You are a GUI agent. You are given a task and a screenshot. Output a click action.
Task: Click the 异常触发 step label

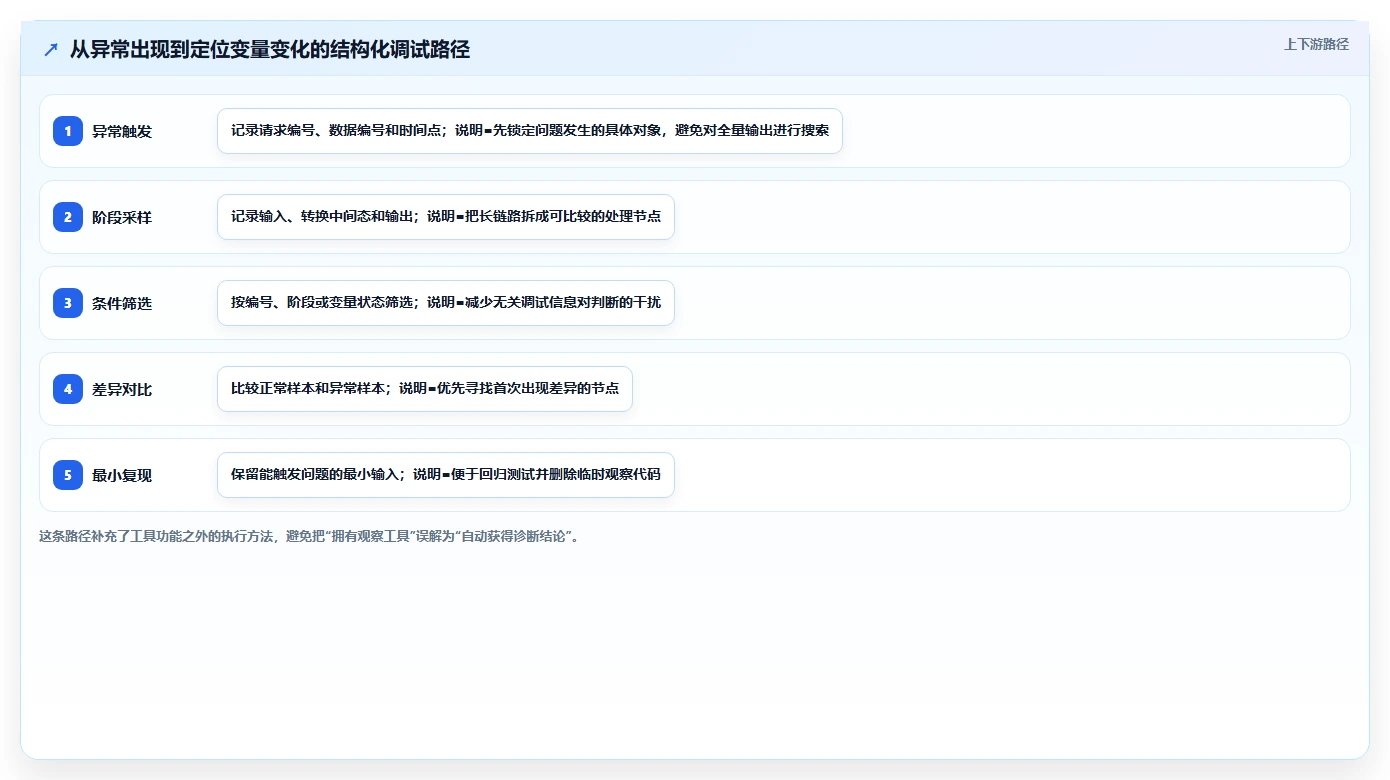tap(122, 131)
